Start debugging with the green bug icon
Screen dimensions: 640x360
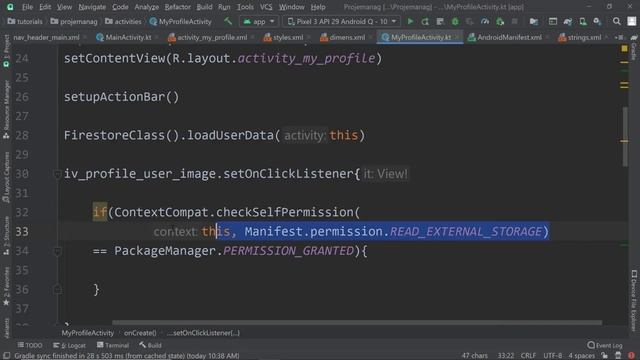[455, 21]
